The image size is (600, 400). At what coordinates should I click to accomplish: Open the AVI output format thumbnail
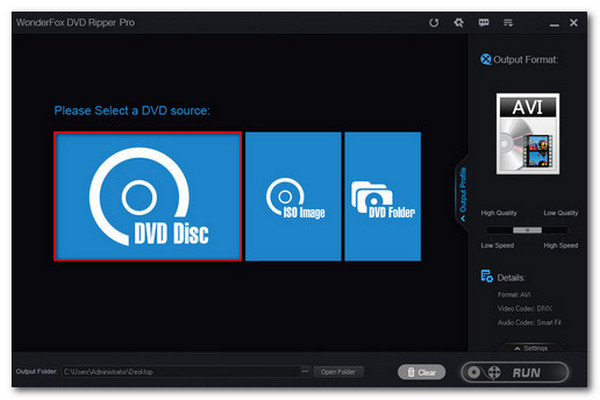[x=528, y=134]
